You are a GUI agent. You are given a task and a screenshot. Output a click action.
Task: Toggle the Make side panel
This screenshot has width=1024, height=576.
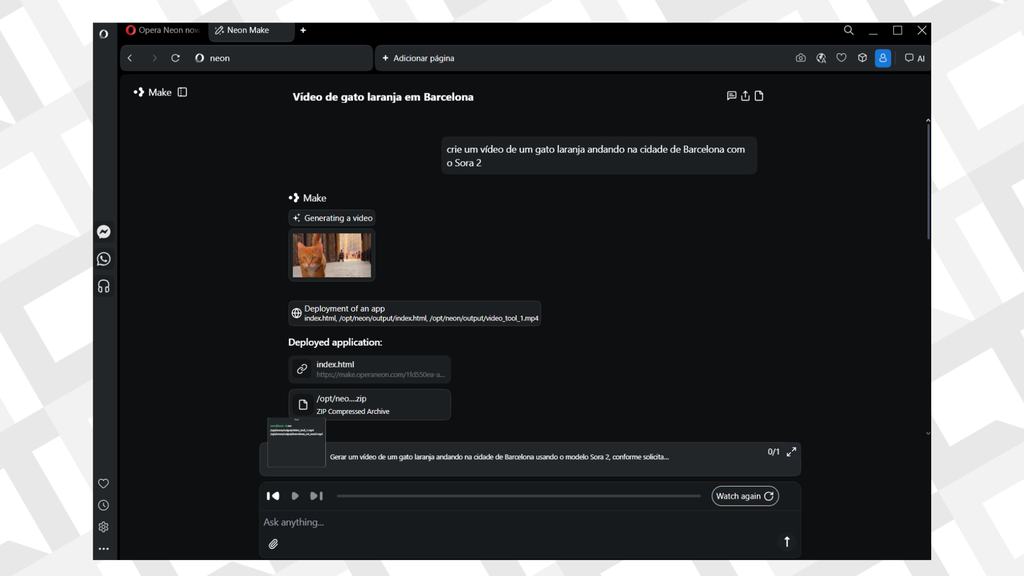pos(182,92)
